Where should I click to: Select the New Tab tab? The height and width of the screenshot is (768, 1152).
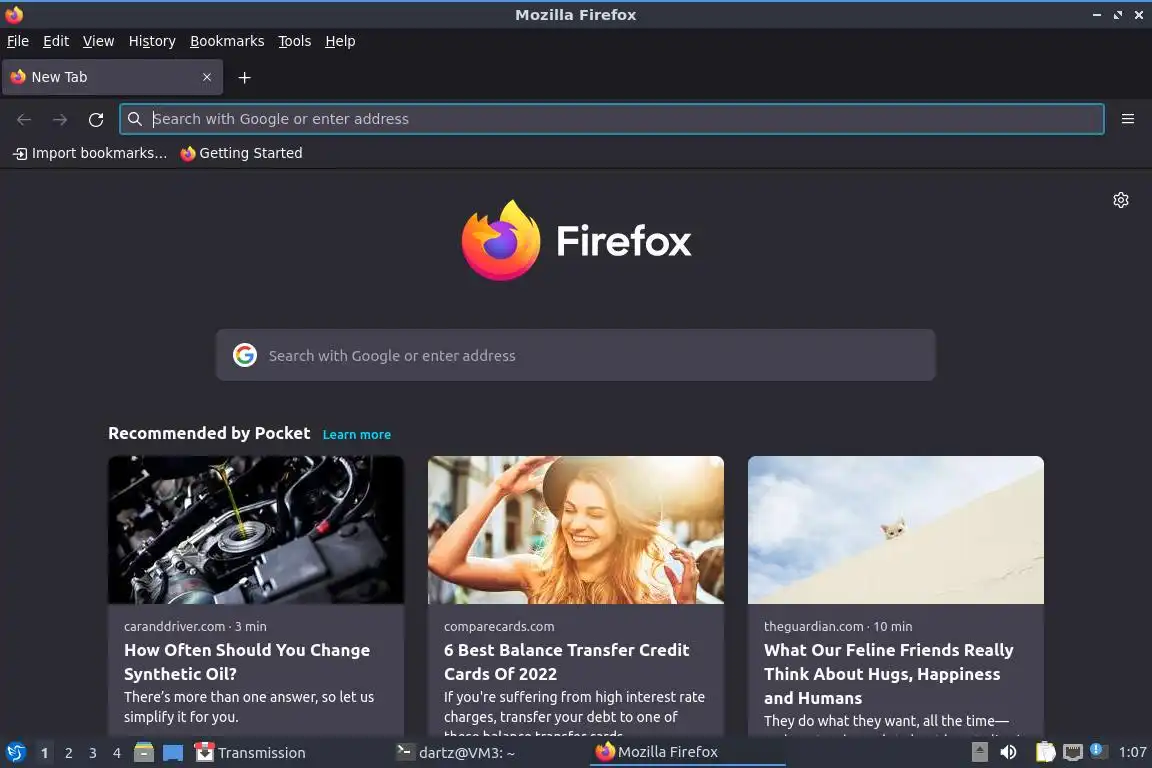[112, 77]
